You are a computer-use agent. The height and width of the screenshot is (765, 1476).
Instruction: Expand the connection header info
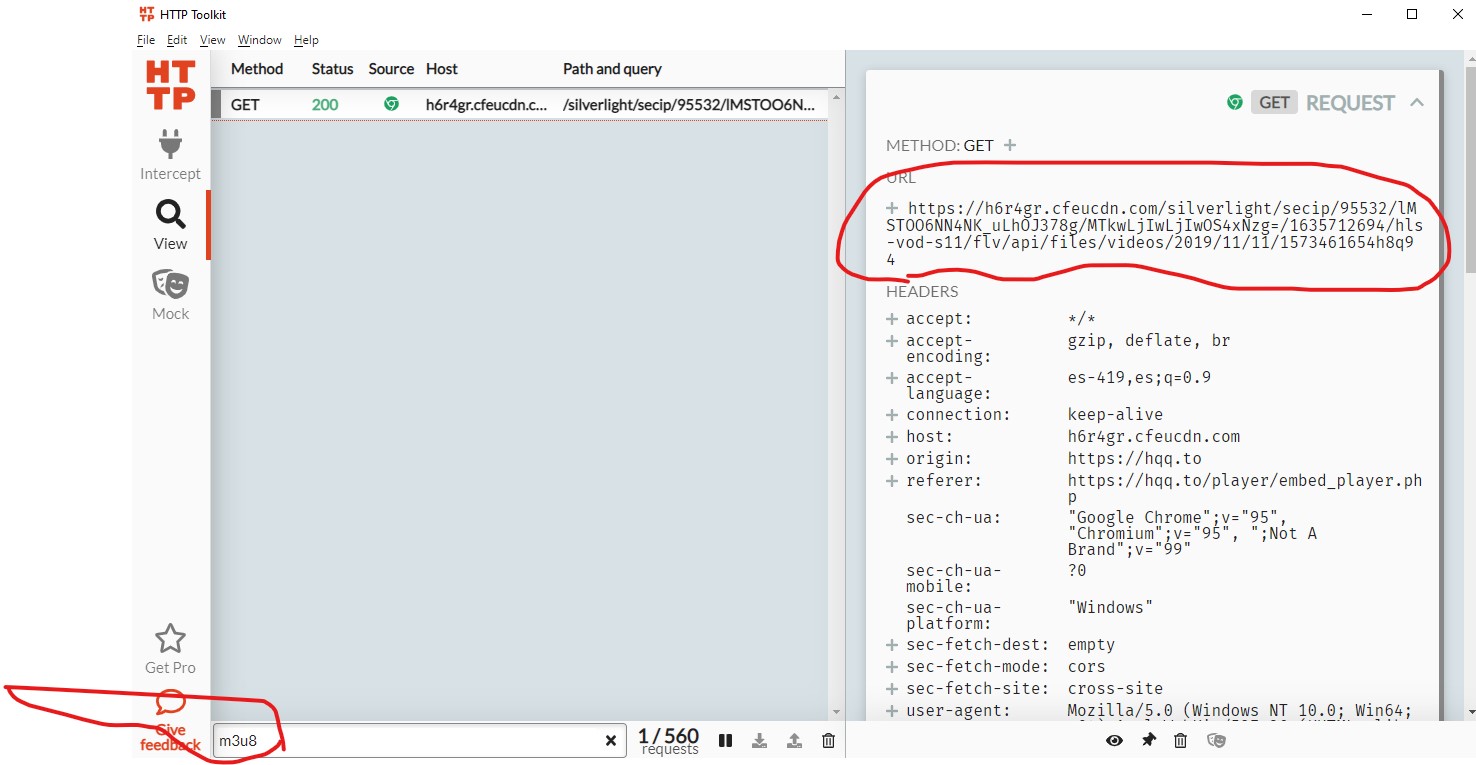892,415
